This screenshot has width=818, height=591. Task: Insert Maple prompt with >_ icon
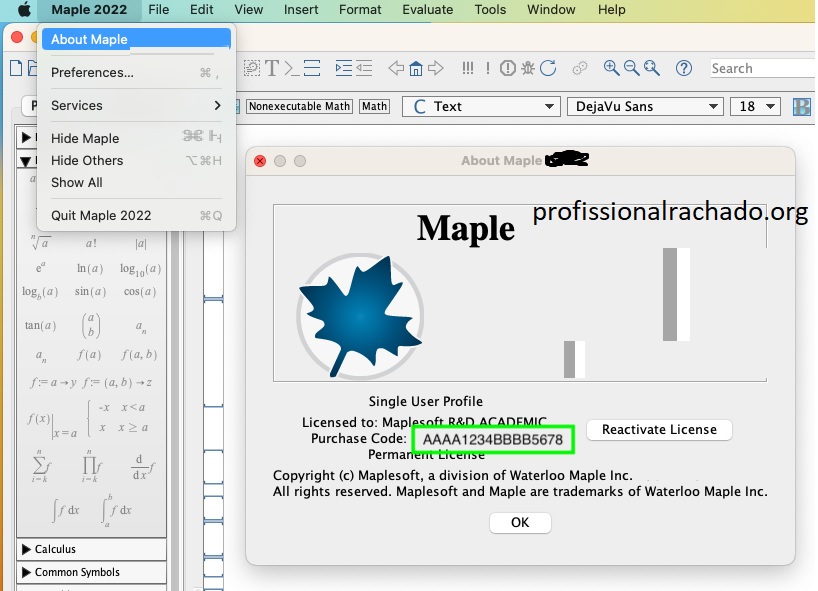(292, 68)
